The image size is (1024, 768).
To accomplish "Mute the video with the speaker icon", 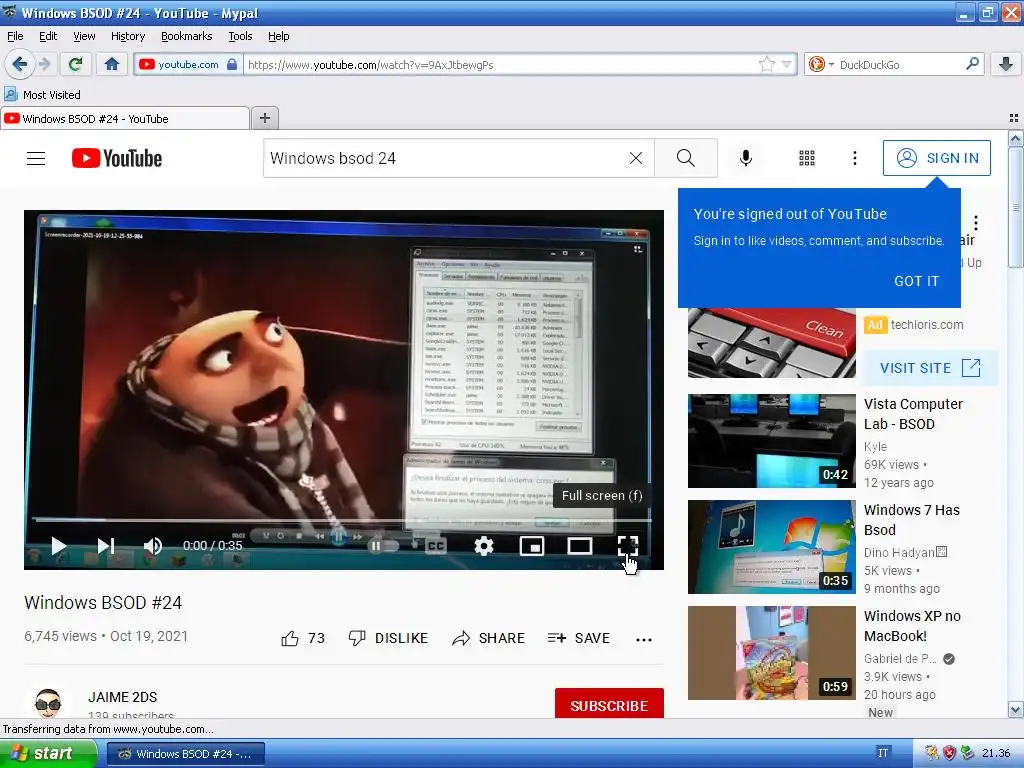I will coord(152,545).
